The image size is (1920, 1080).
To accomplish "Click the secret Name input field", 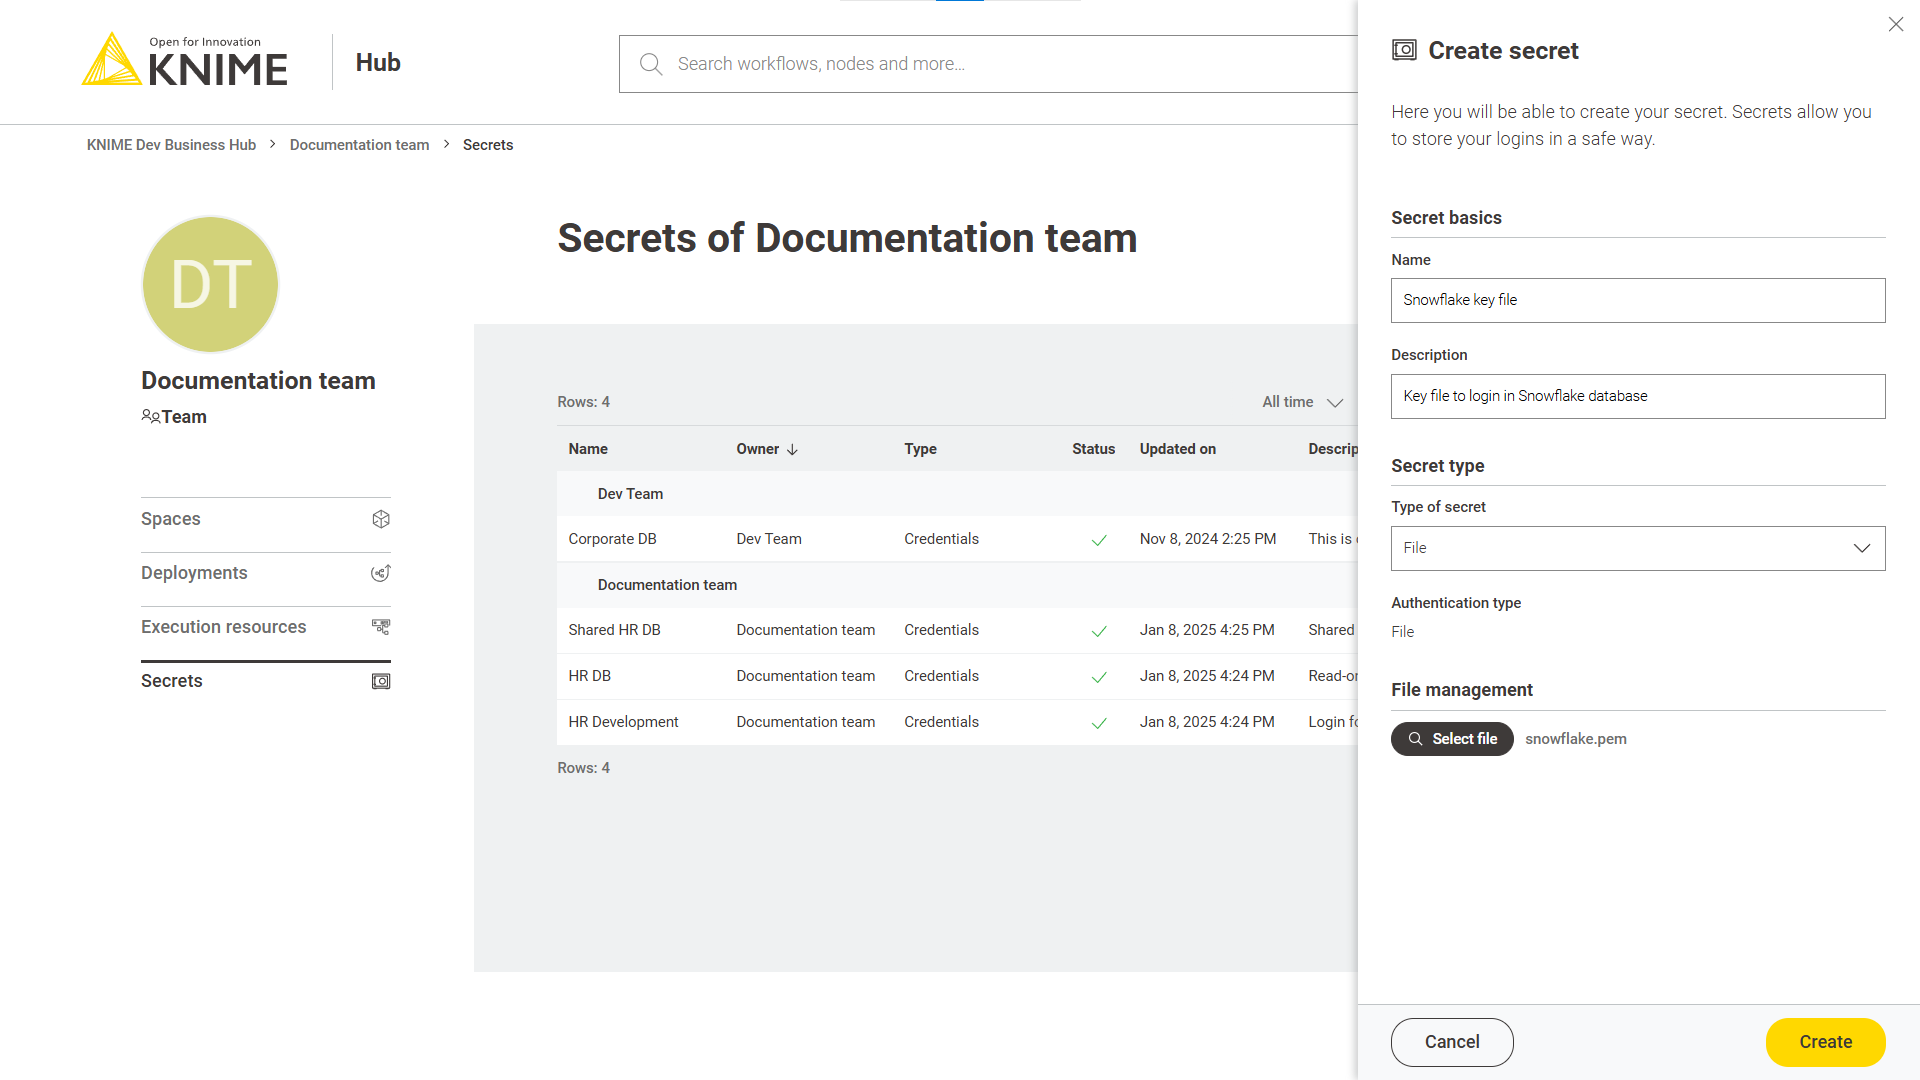I will [x=1637, y=300].
